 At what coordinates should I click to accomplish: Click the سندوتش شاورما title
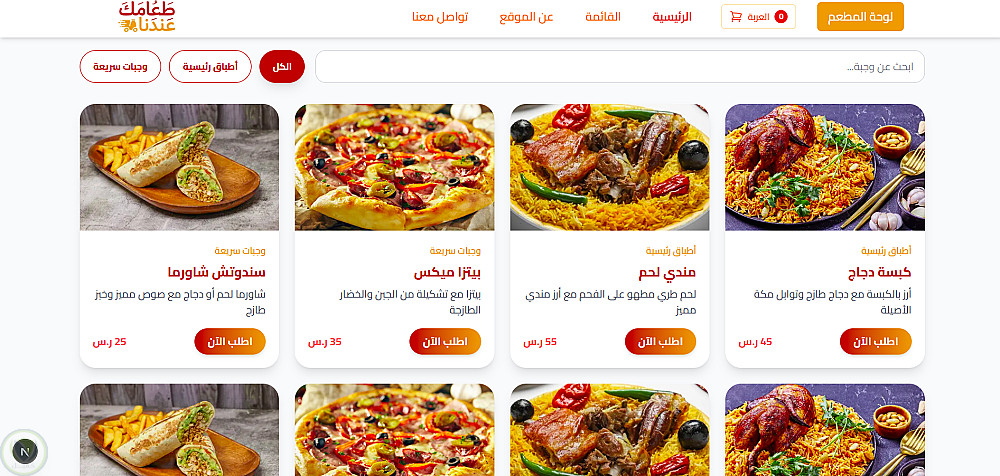(x=216, y=272)
